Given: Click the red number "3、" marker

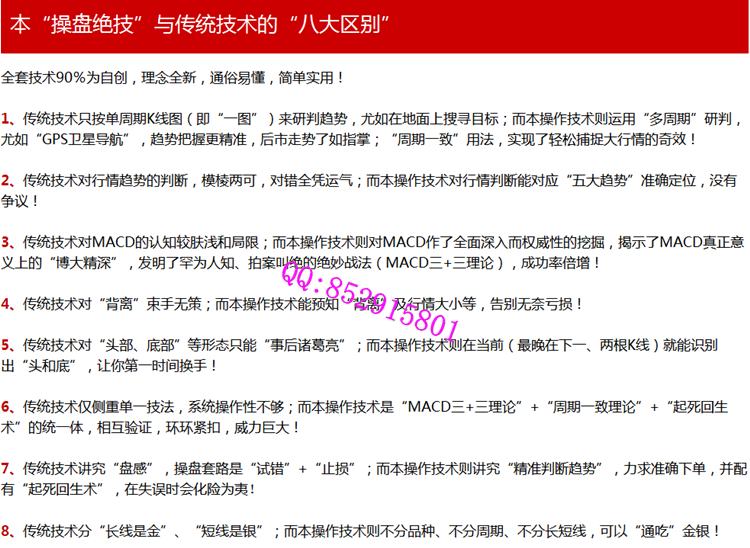Looking at the screenshot, I should pos(10,243).
